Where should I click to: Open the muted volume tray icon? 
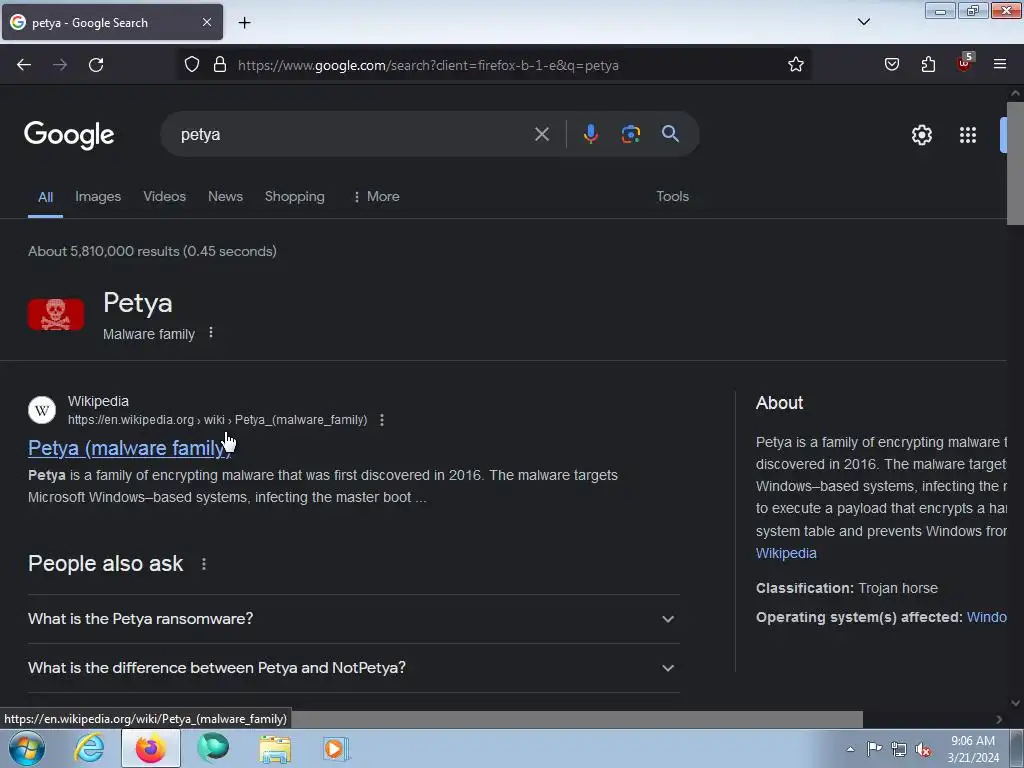(x=923, y=749)
